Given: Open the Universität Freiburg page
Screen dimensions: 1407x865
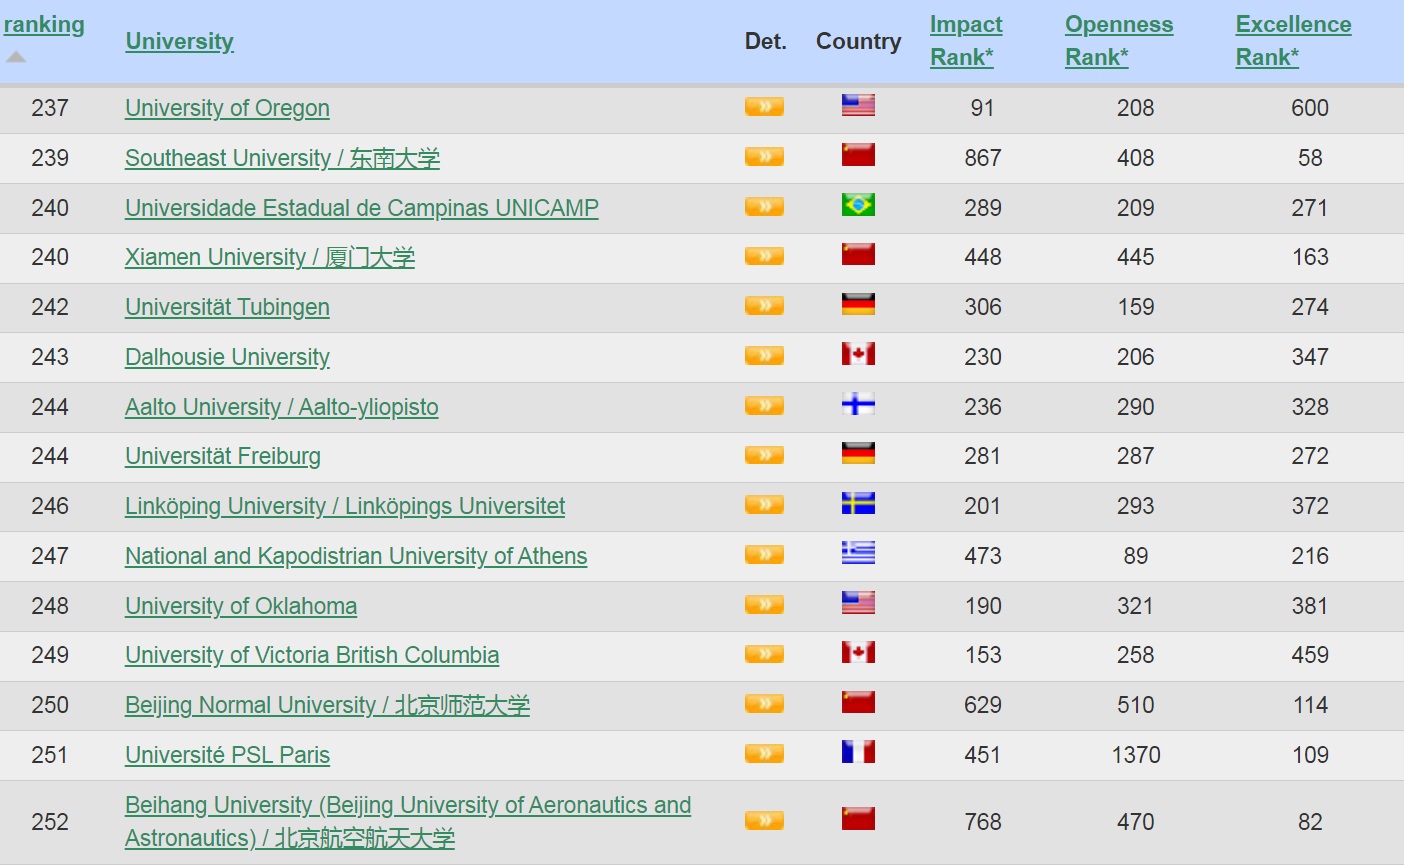Looking at the screenshot, I should click(222, 456).
